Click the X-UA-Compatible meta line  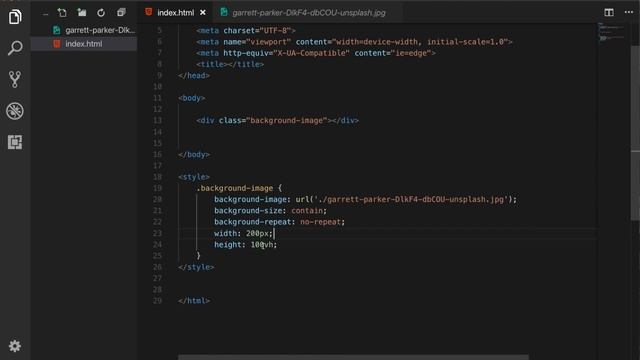(316, 53)
